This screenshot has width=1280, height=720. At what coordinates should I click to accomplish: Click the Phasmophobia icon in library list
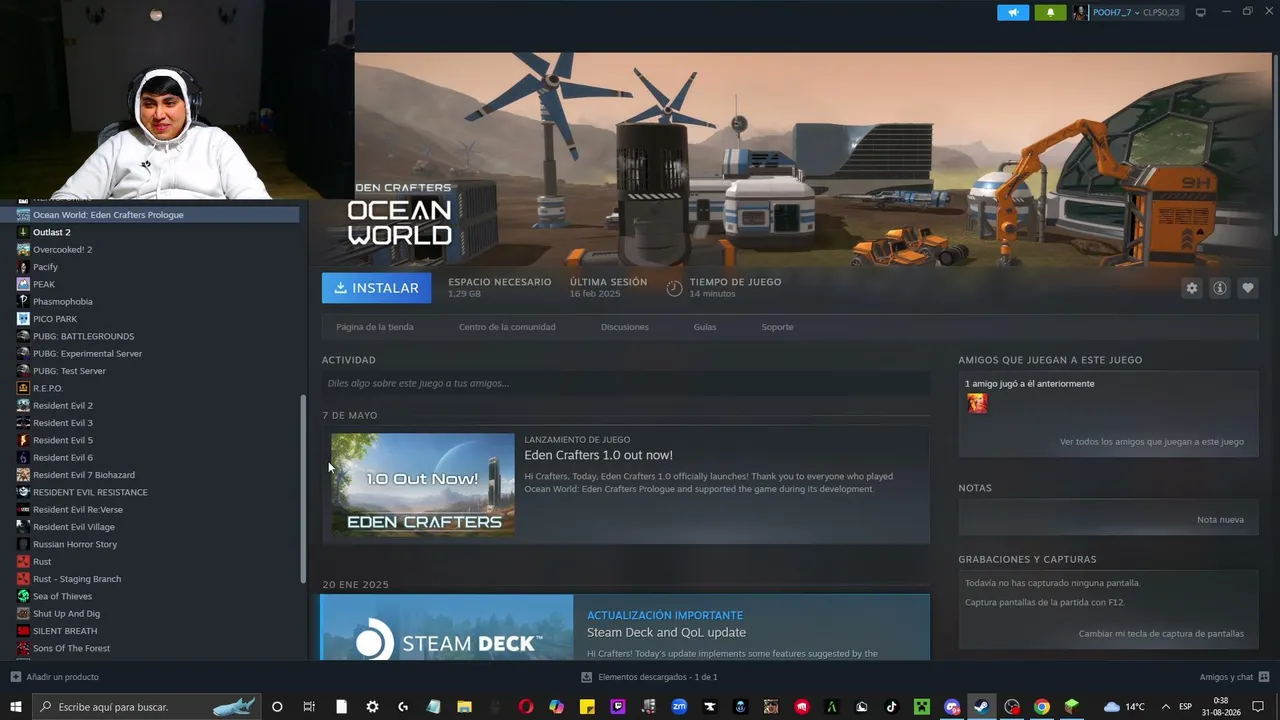pyautogui.click(x=23, y=301)
